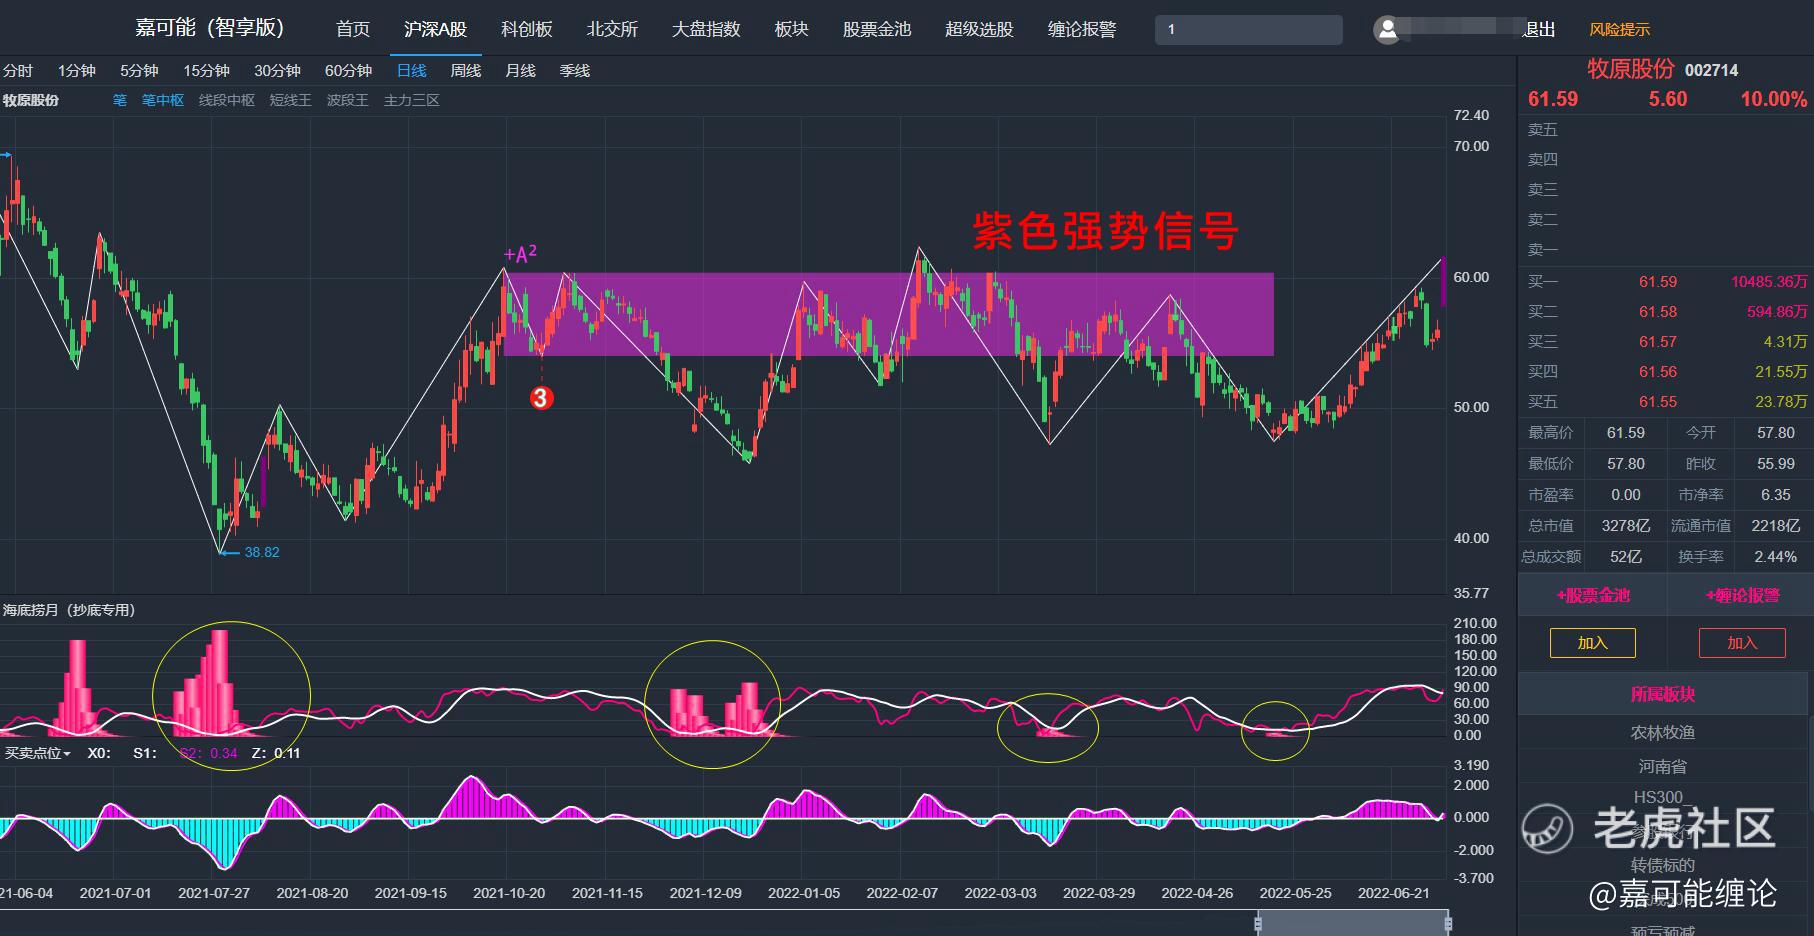The height and width of the screenshot is (936, 1814).
Task: Open 缠论报警 in top navigation
Action: [1082, 30]
